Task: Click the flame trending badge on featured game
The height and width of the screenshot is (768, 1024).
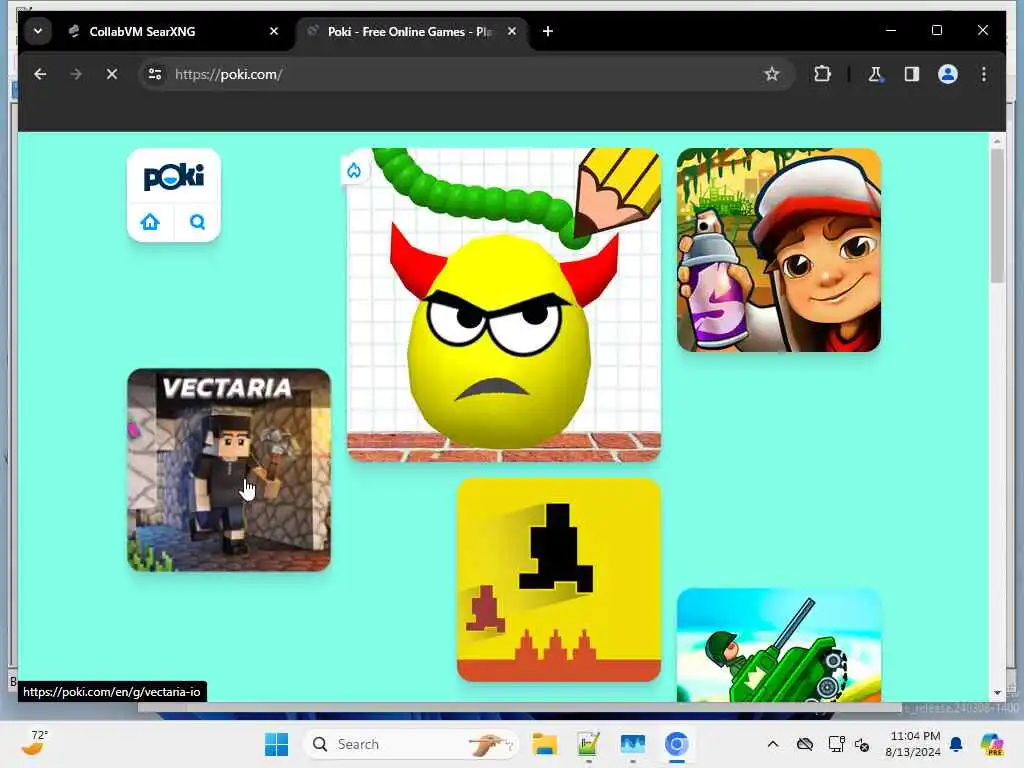Action: 354,170
